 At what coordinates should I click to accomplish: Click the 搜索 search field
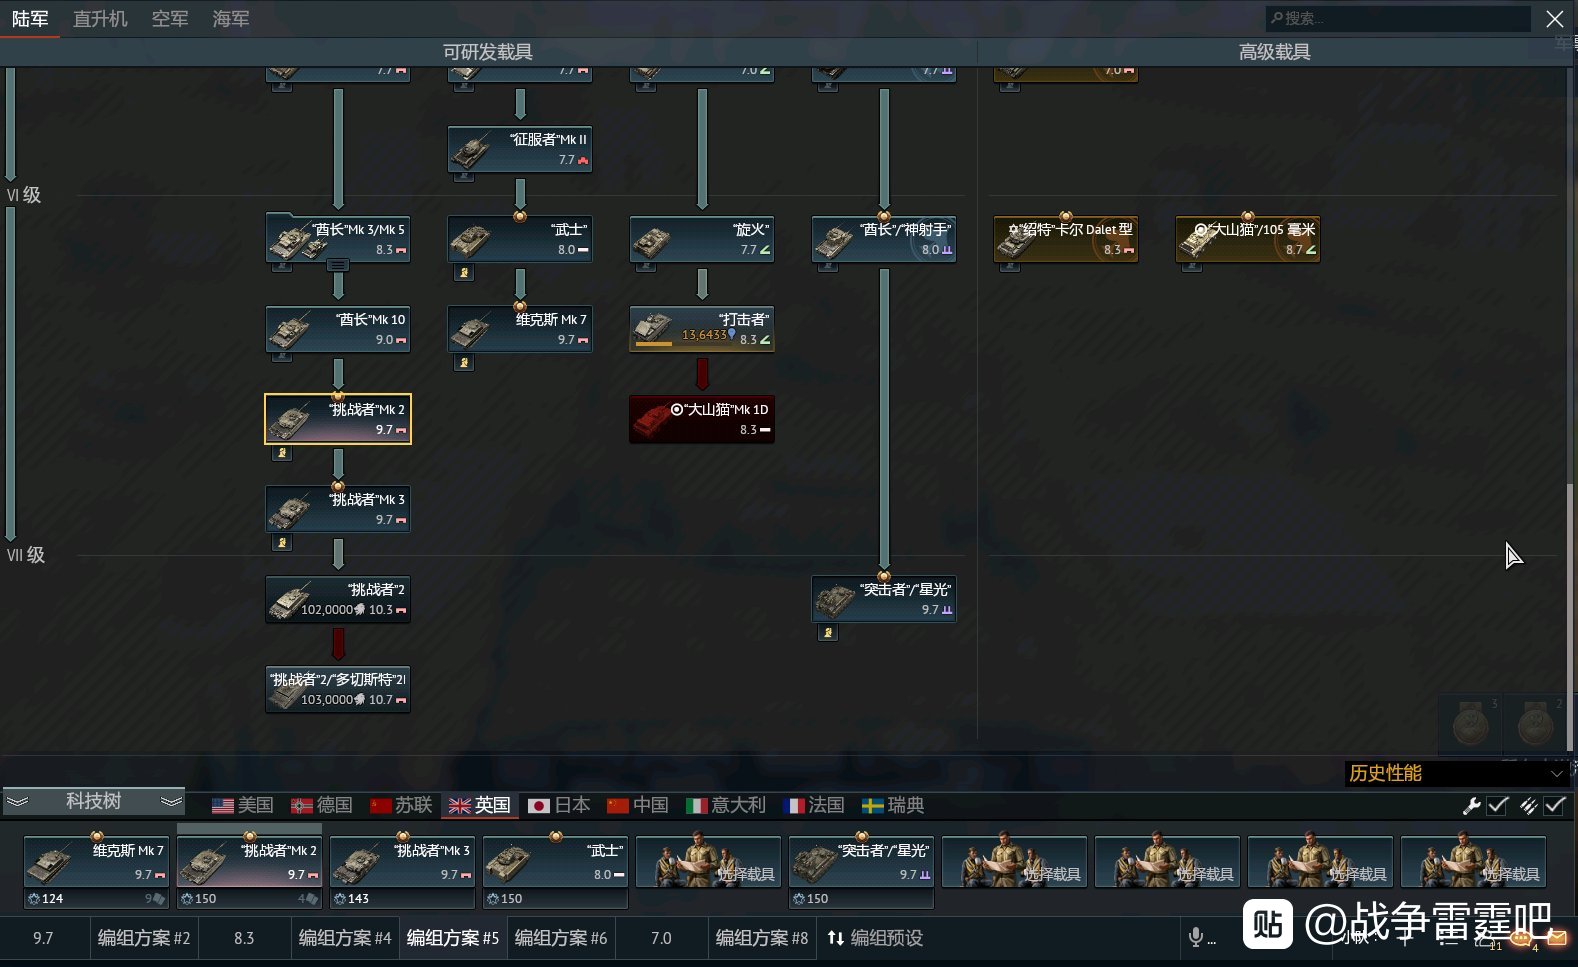1398,19
